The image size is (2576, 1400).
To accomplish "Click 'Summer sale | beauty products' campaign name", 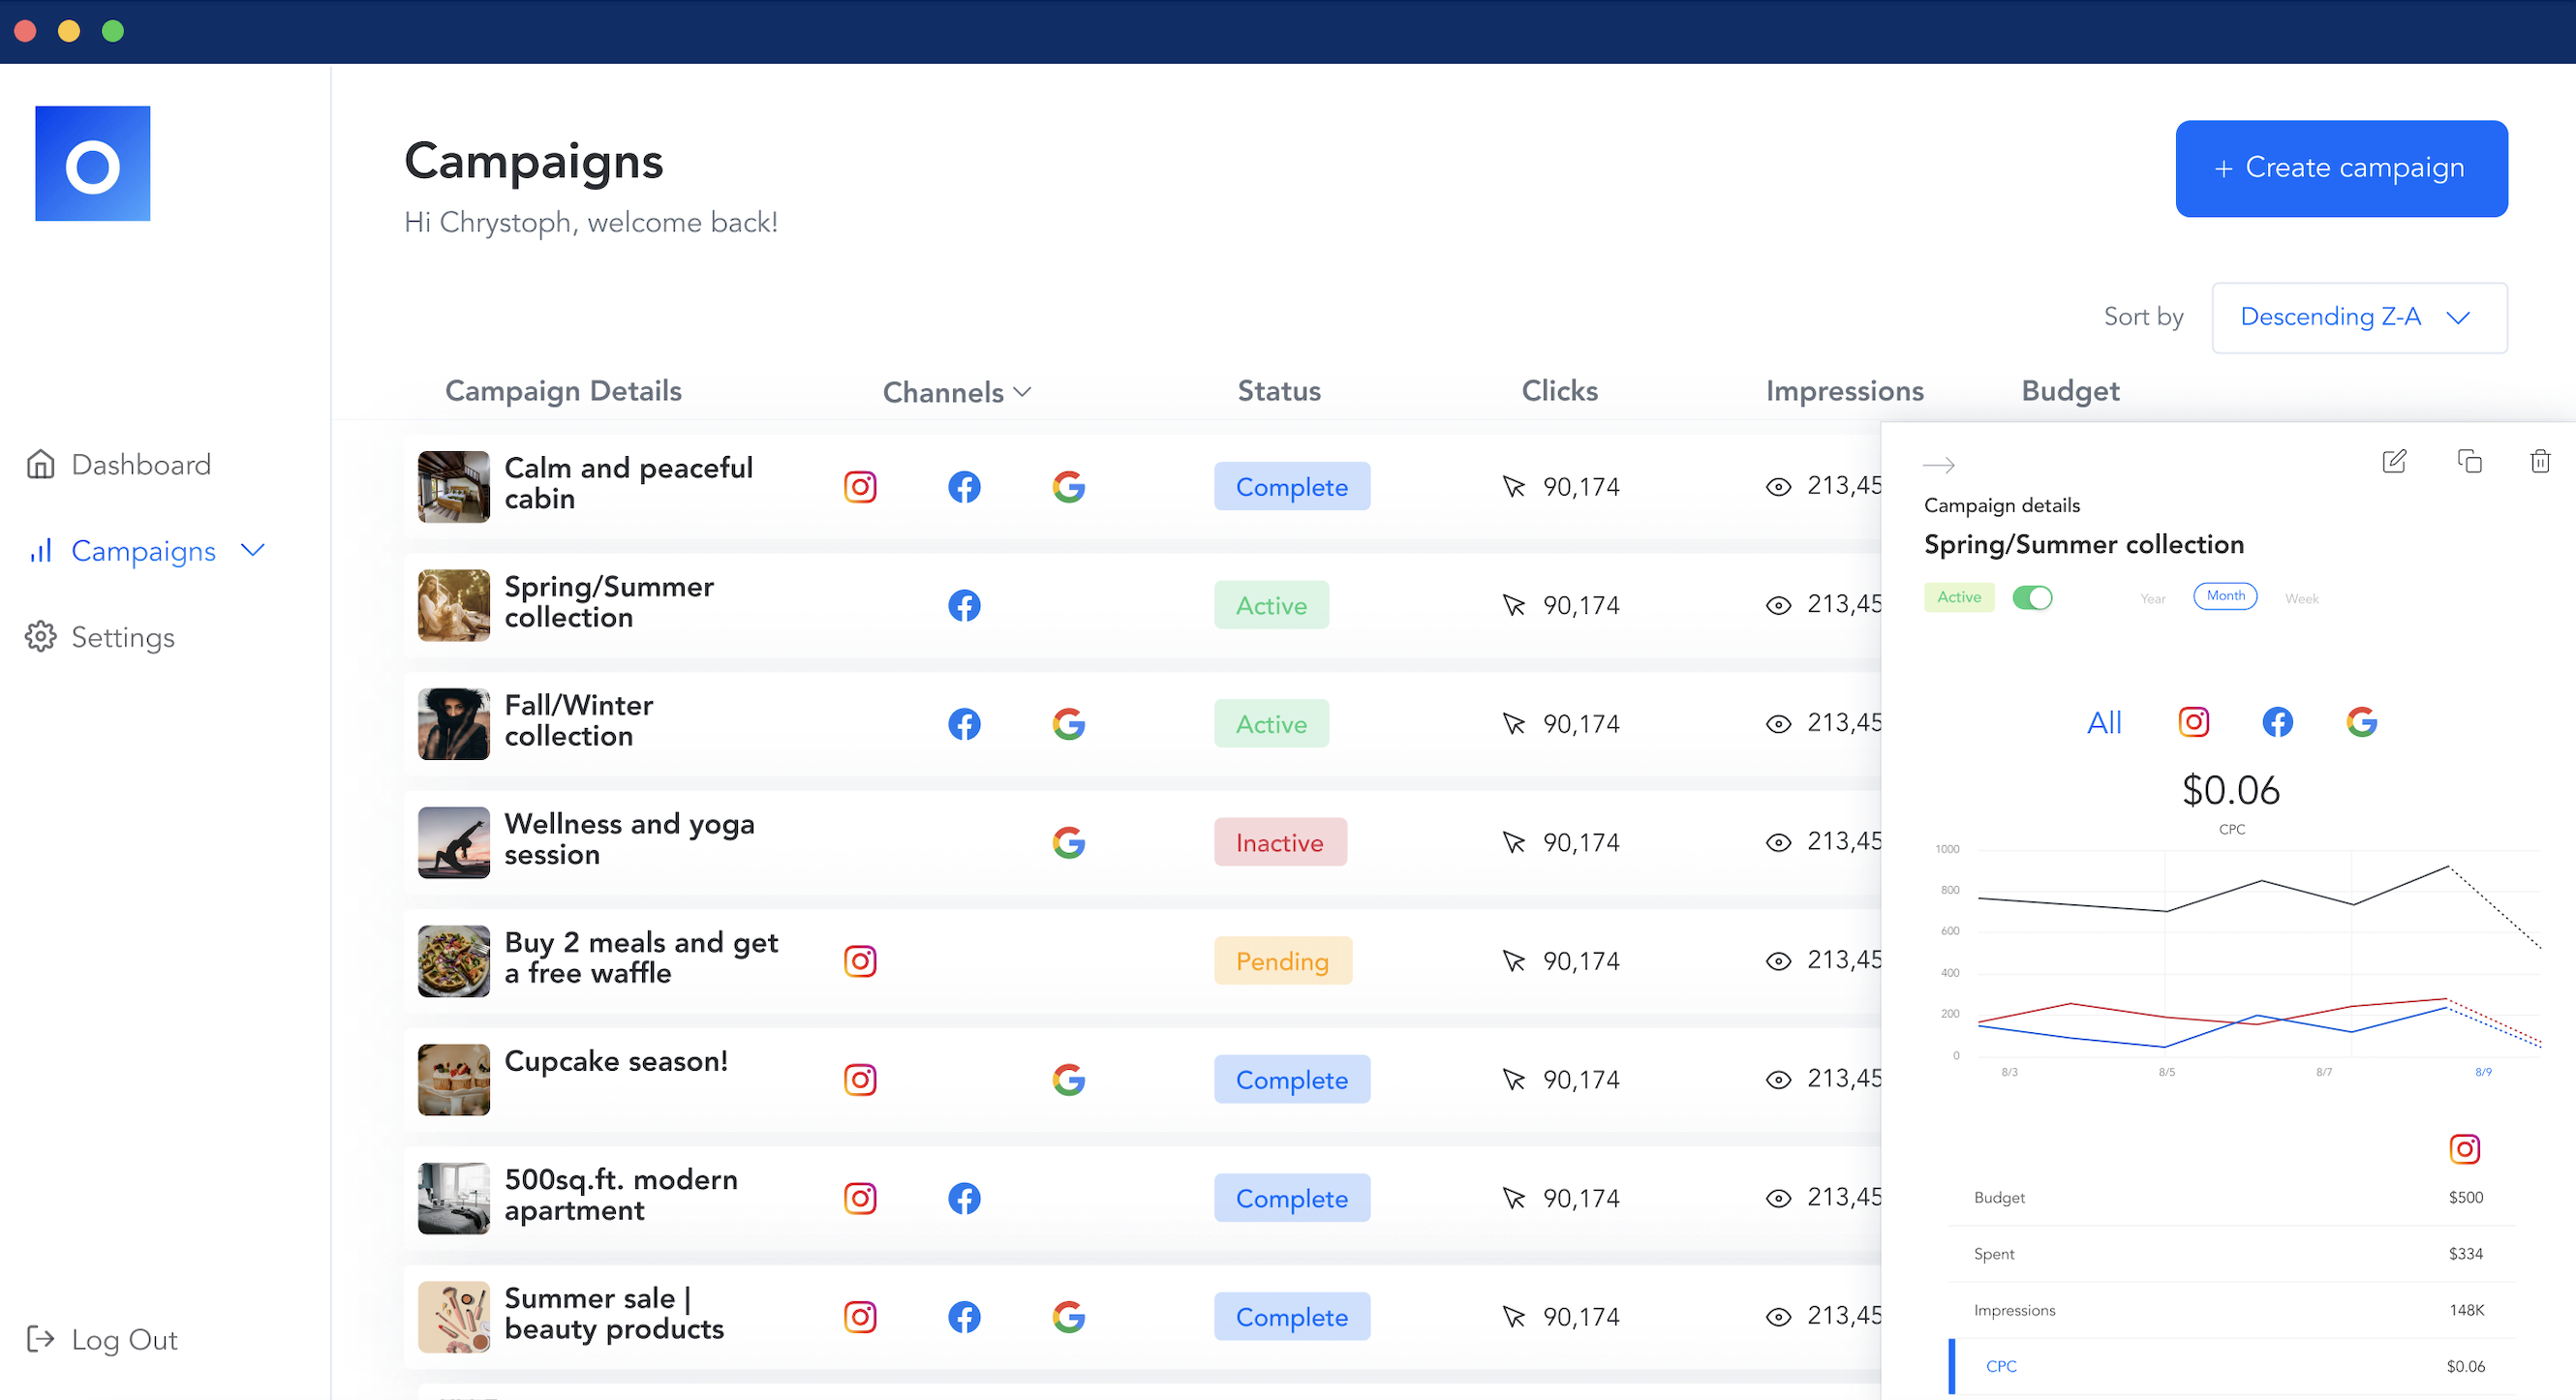I will (x=614, y=1314).
